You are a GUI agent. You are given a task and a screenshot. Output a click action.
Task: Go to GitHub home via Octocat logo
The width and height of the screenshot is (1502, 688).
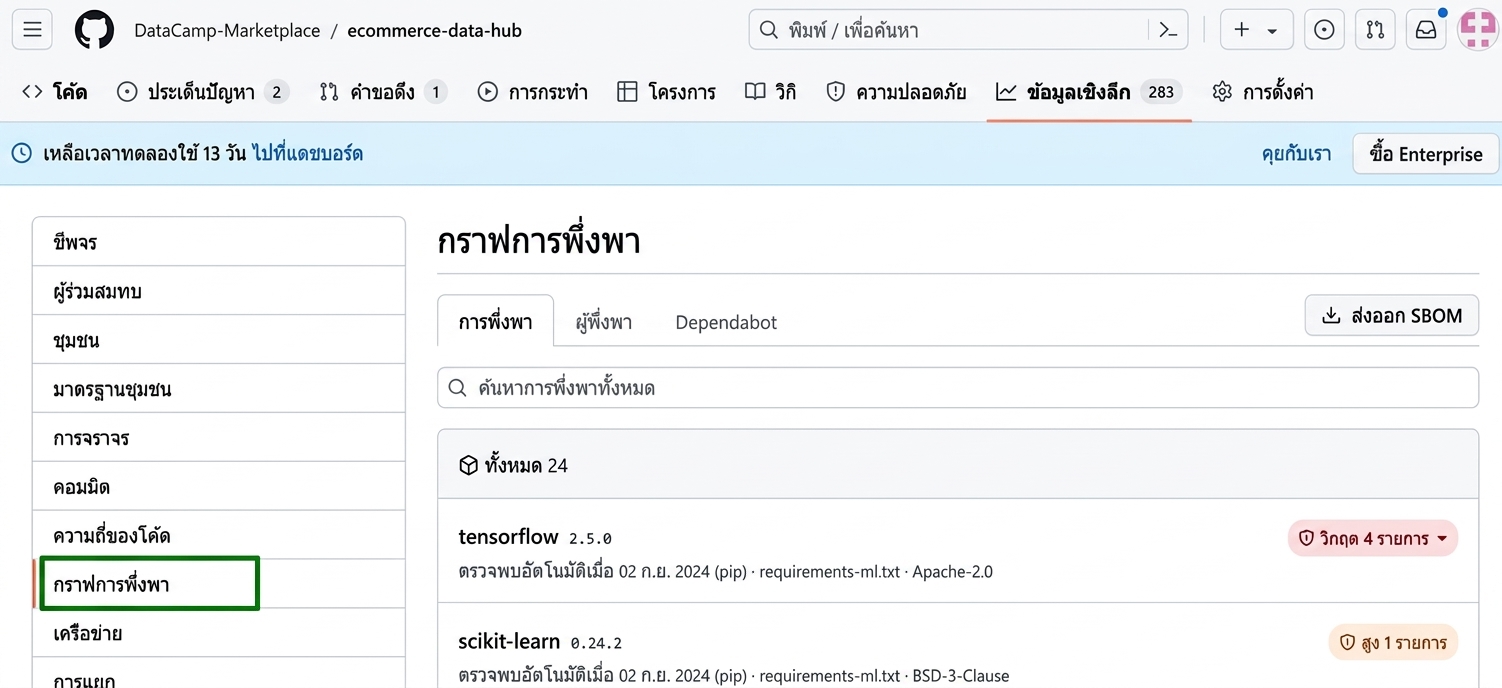point(95,30)
